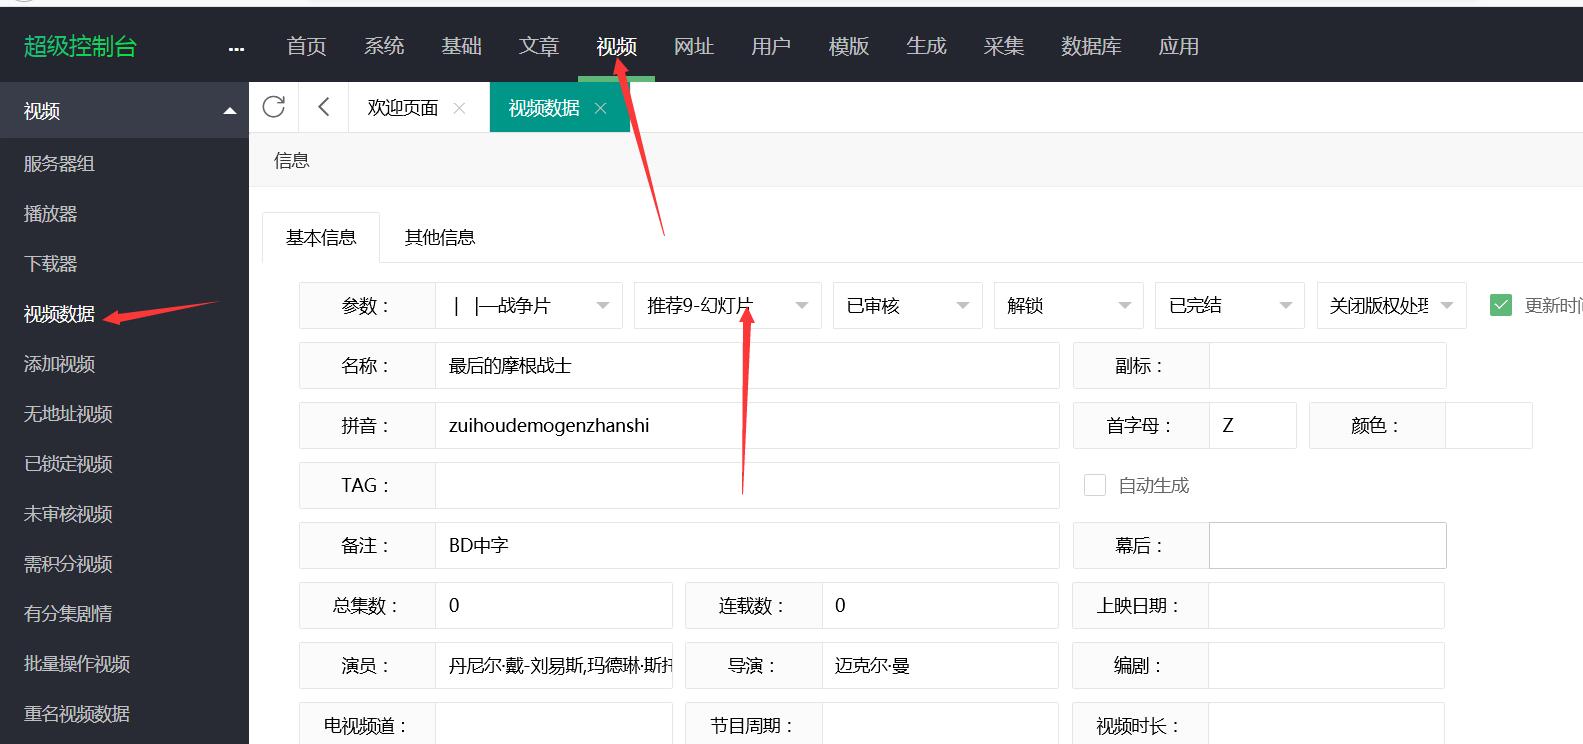Screen dimensions: 1583x744
Task: Open 添加视频 in the sidebar
Action: [x=59, y=364]
